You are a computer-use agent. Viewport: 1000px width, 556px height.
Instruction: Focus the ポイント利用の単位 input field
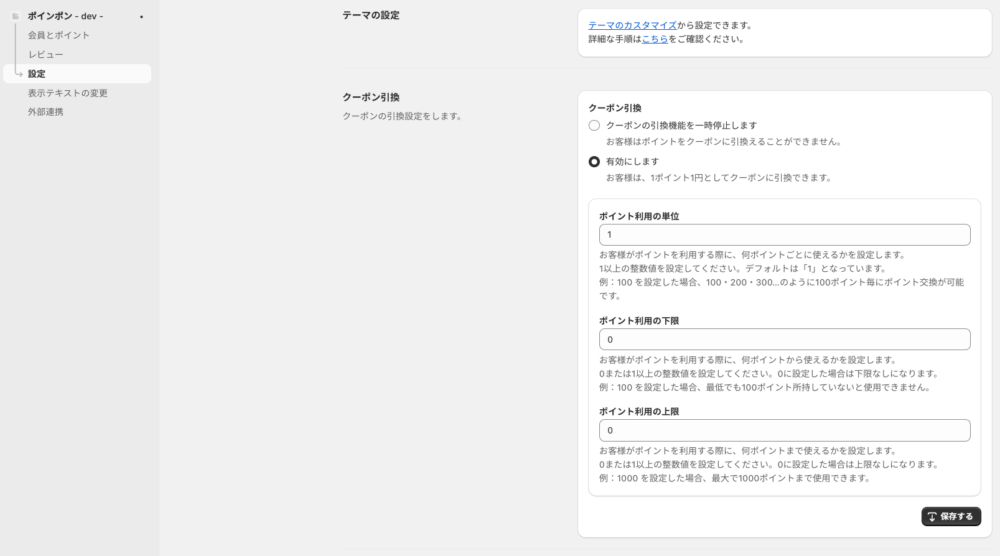(784, 235)
